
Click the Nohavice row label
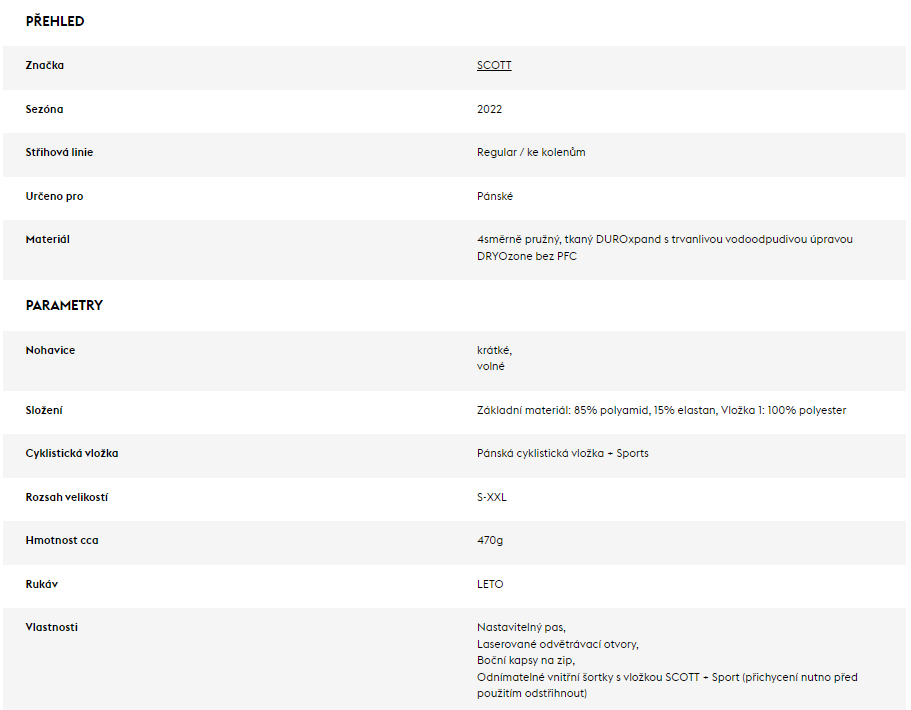coord(50,350)
